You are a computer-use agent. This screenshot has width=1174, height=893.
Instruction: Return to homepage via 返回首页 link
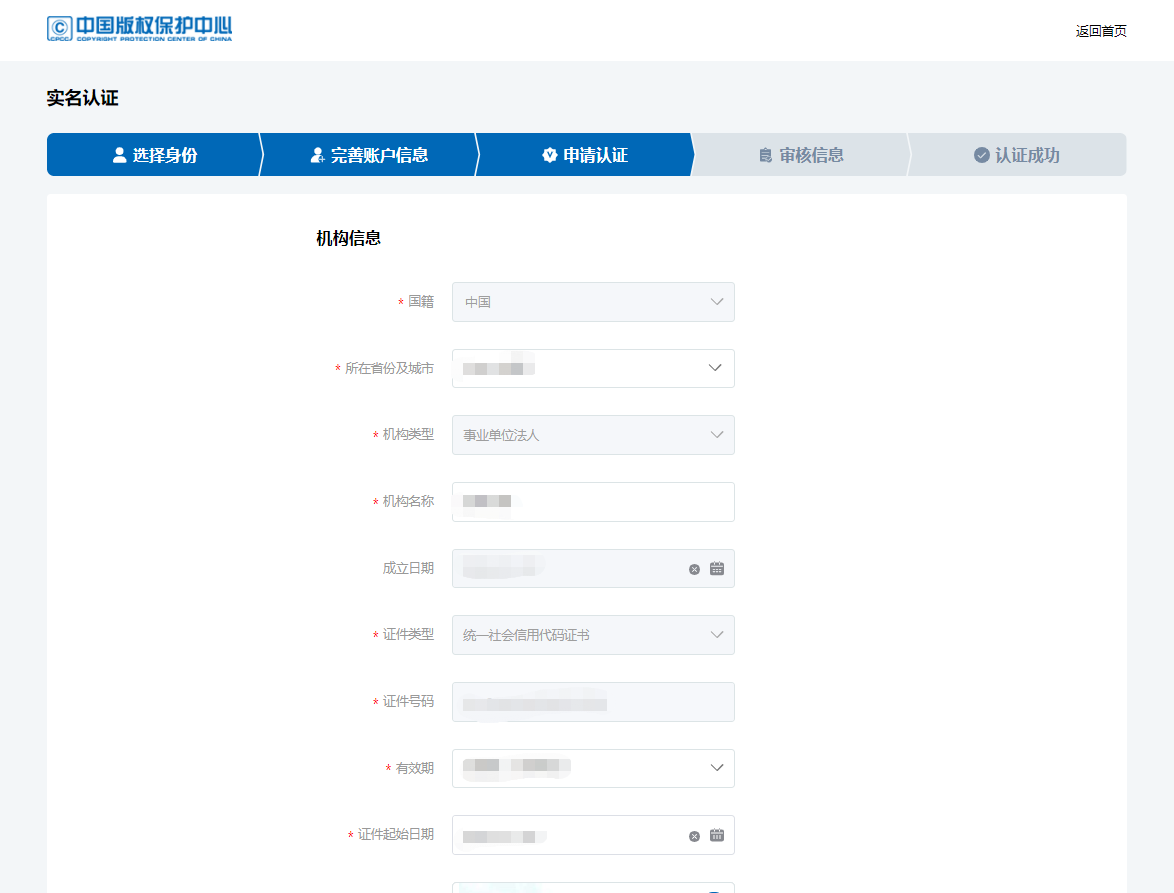coord(1101,31)
